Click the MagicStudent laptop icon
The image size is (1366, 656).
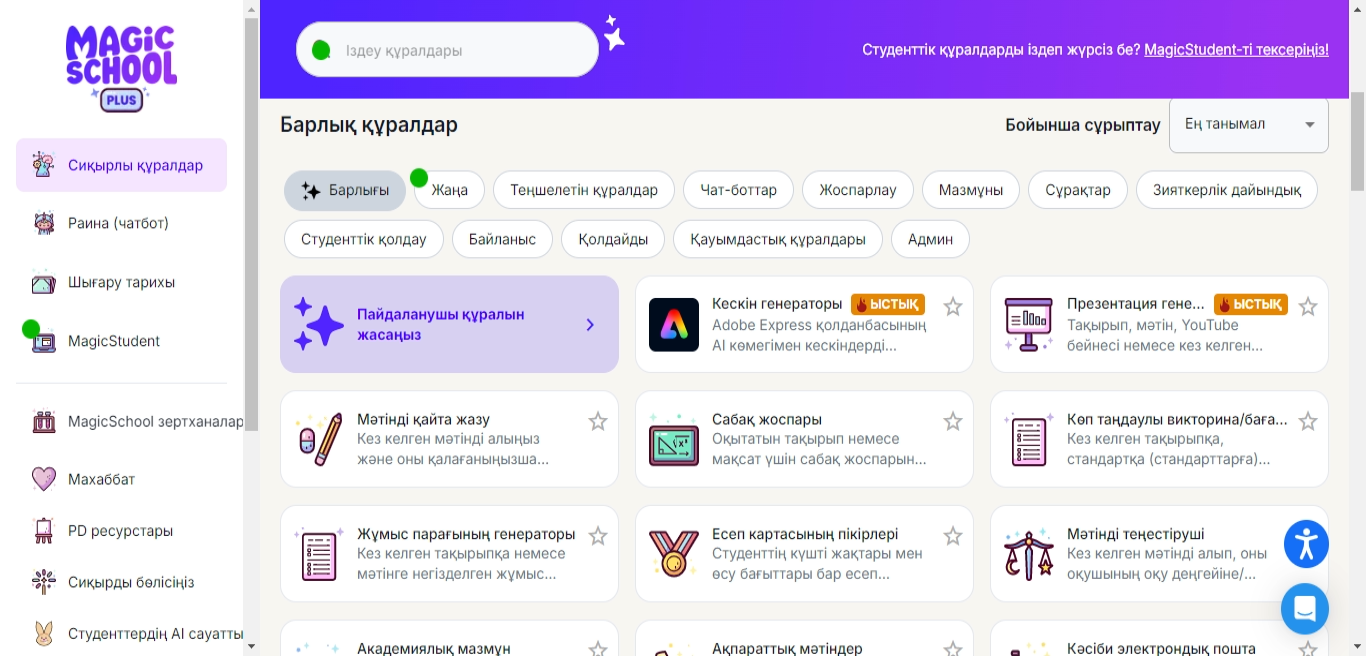(x=43, y=341)
